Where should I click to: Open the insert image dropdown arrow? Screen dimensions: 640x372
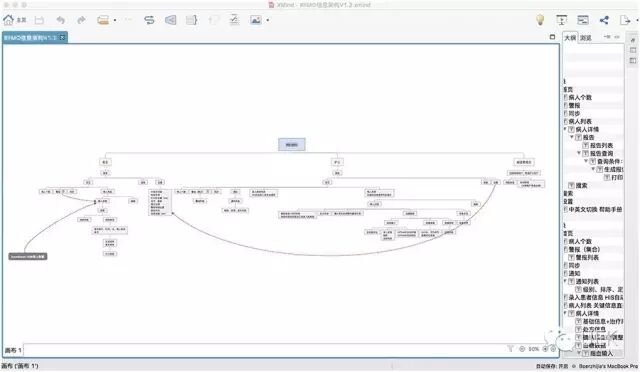click(x=268, y=20)
